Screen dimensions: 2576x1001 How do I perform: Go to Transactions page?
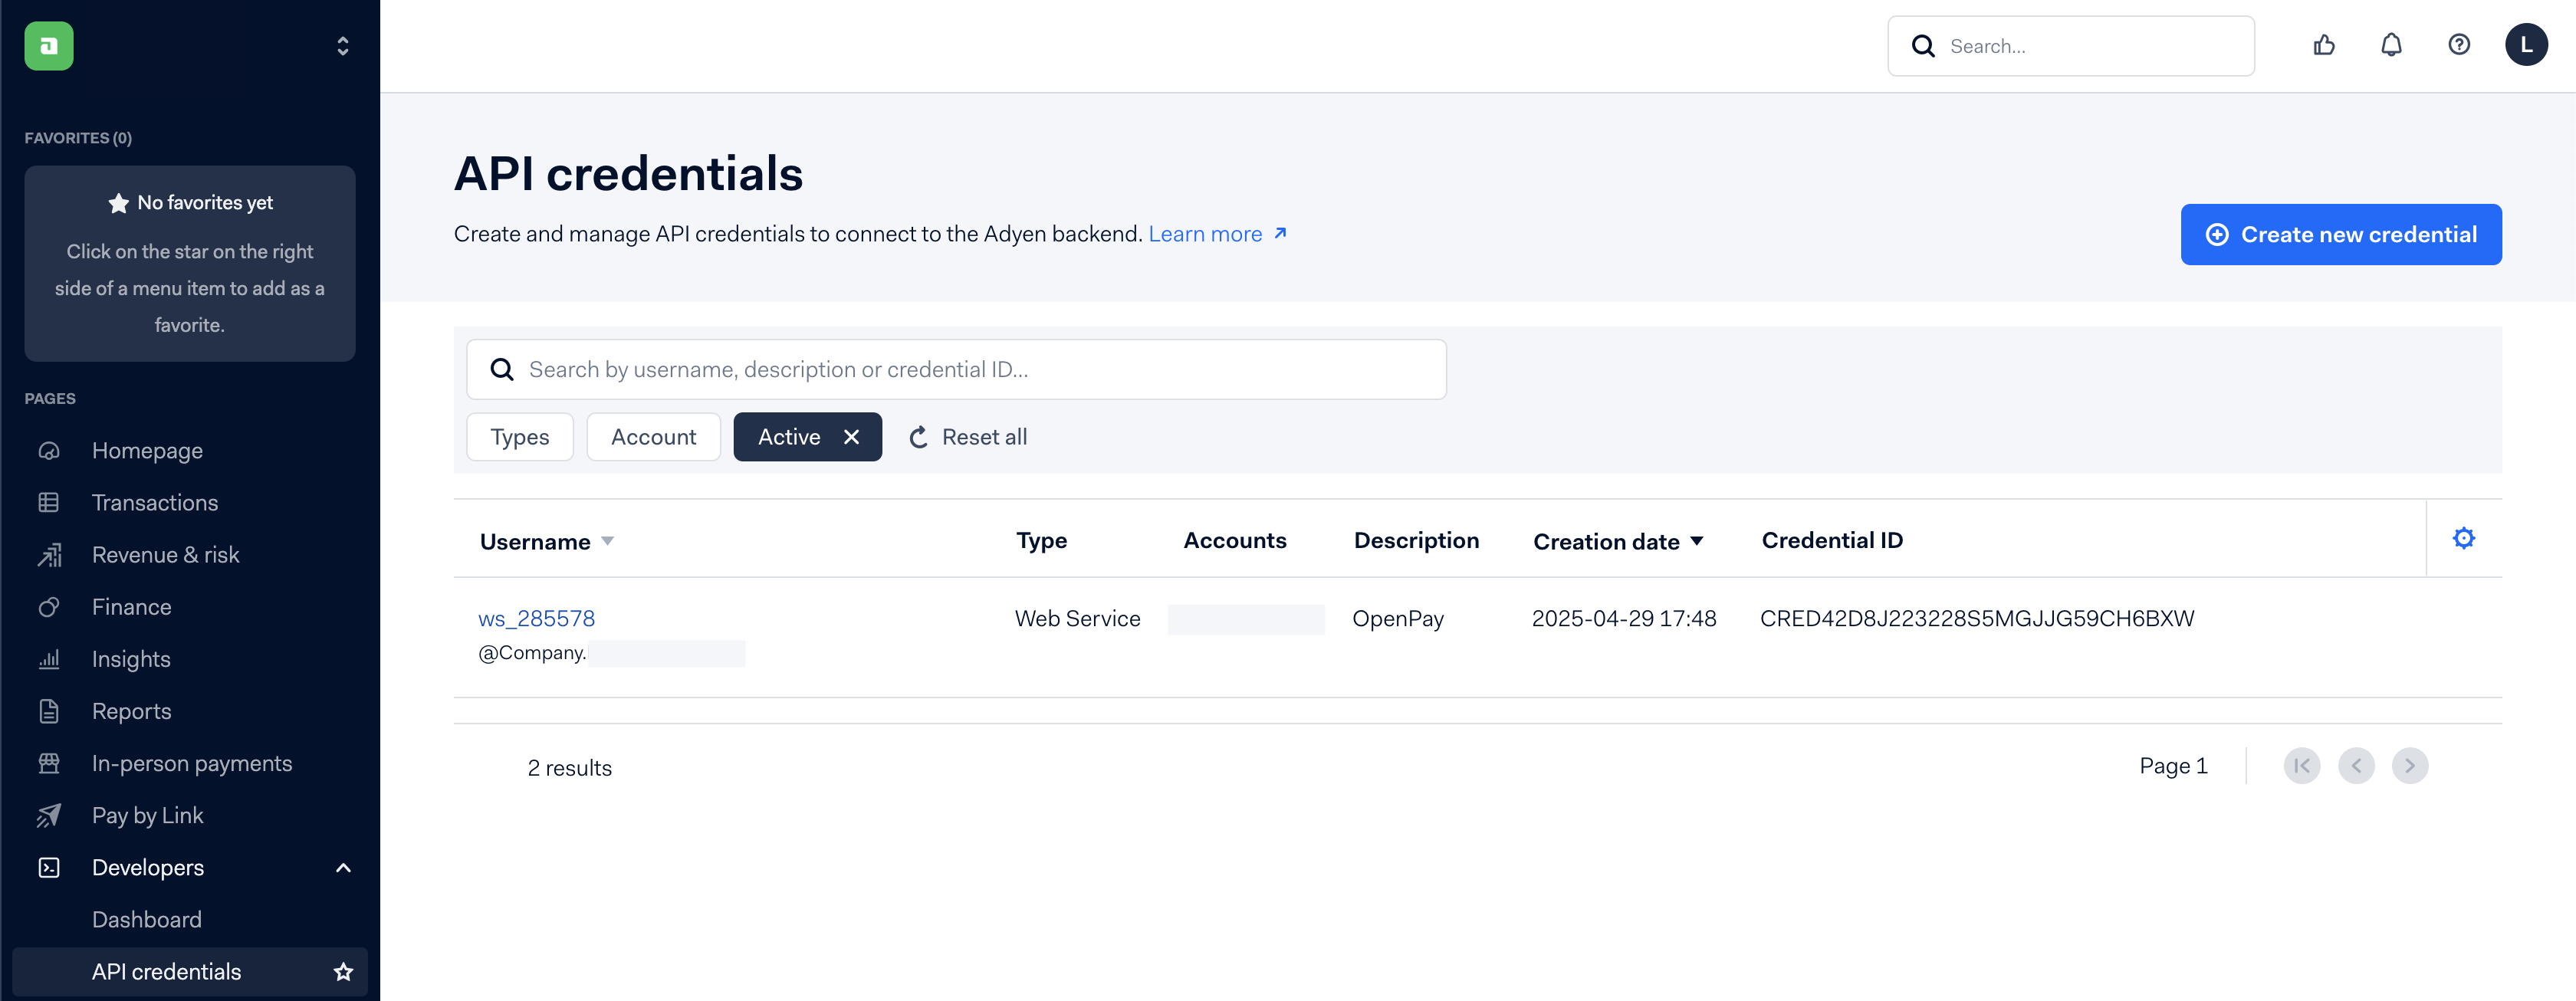[x=155, y=503]
